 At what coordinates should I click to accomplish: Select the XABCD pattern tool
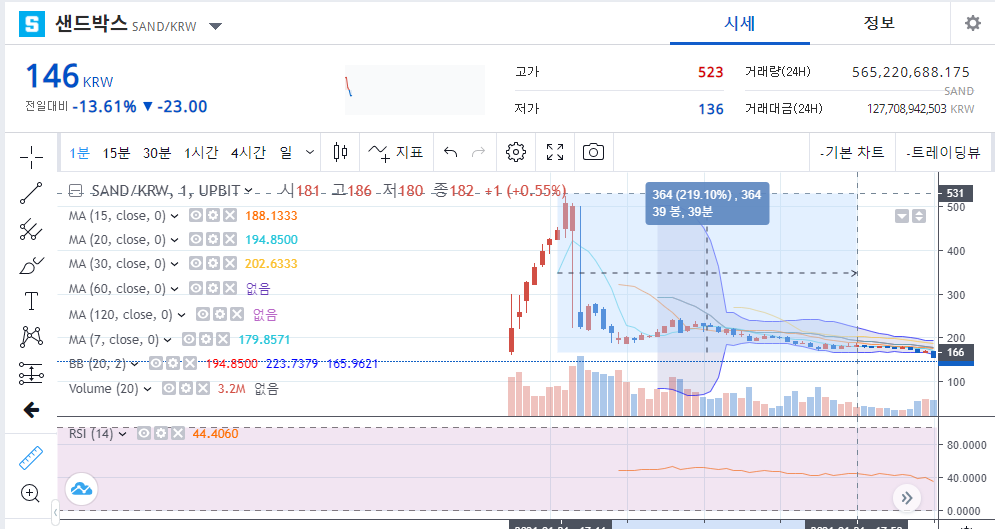coord(31,337)
